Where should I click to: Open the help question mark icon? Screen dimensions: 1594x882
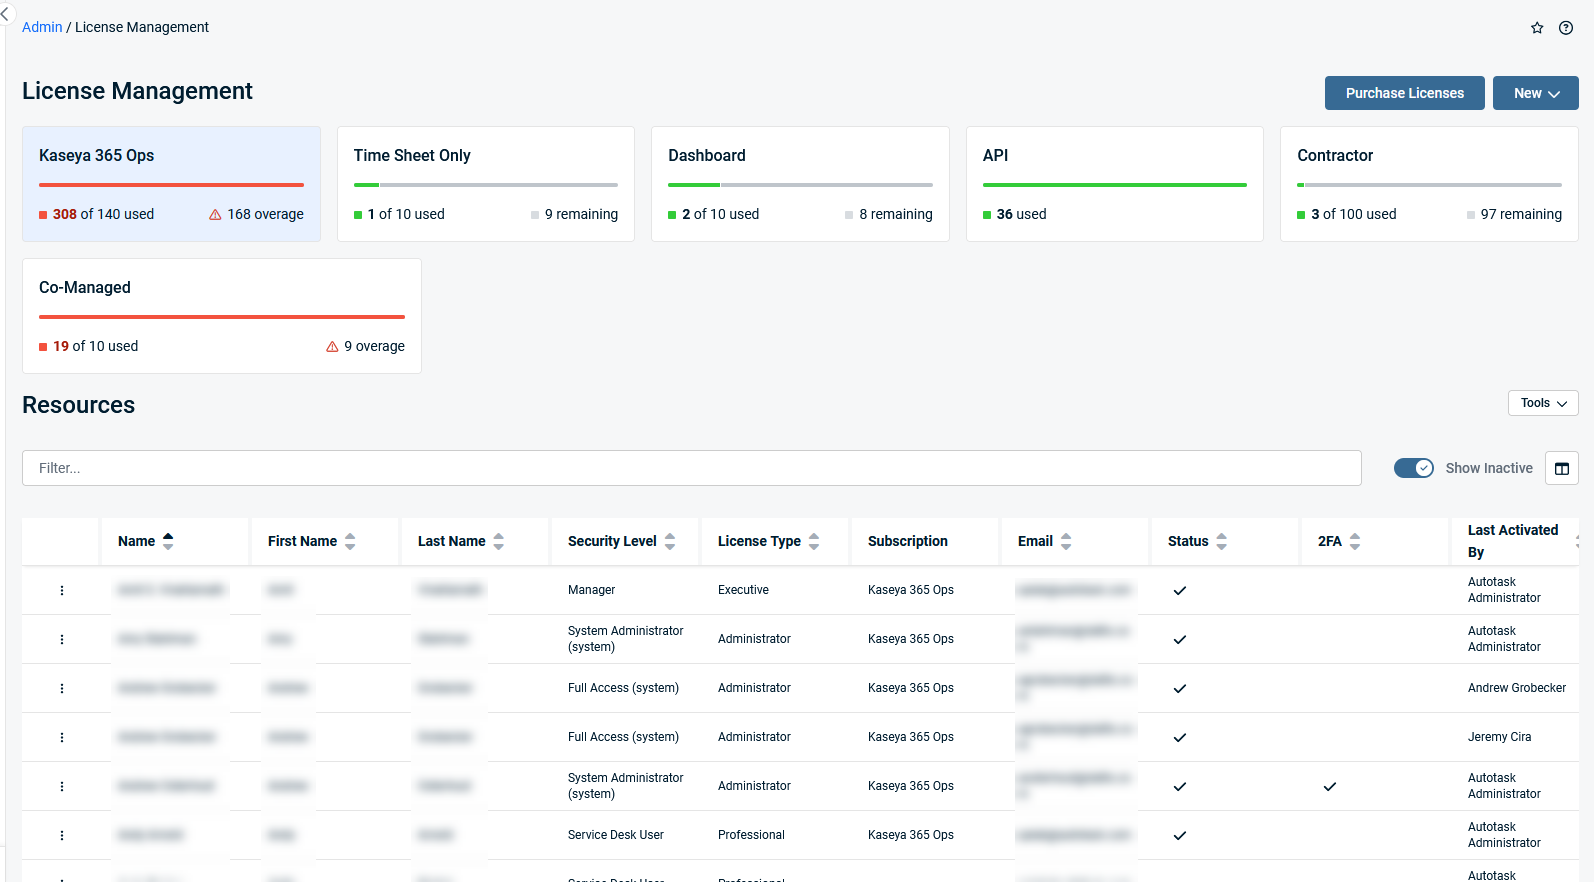[1566, 28]
